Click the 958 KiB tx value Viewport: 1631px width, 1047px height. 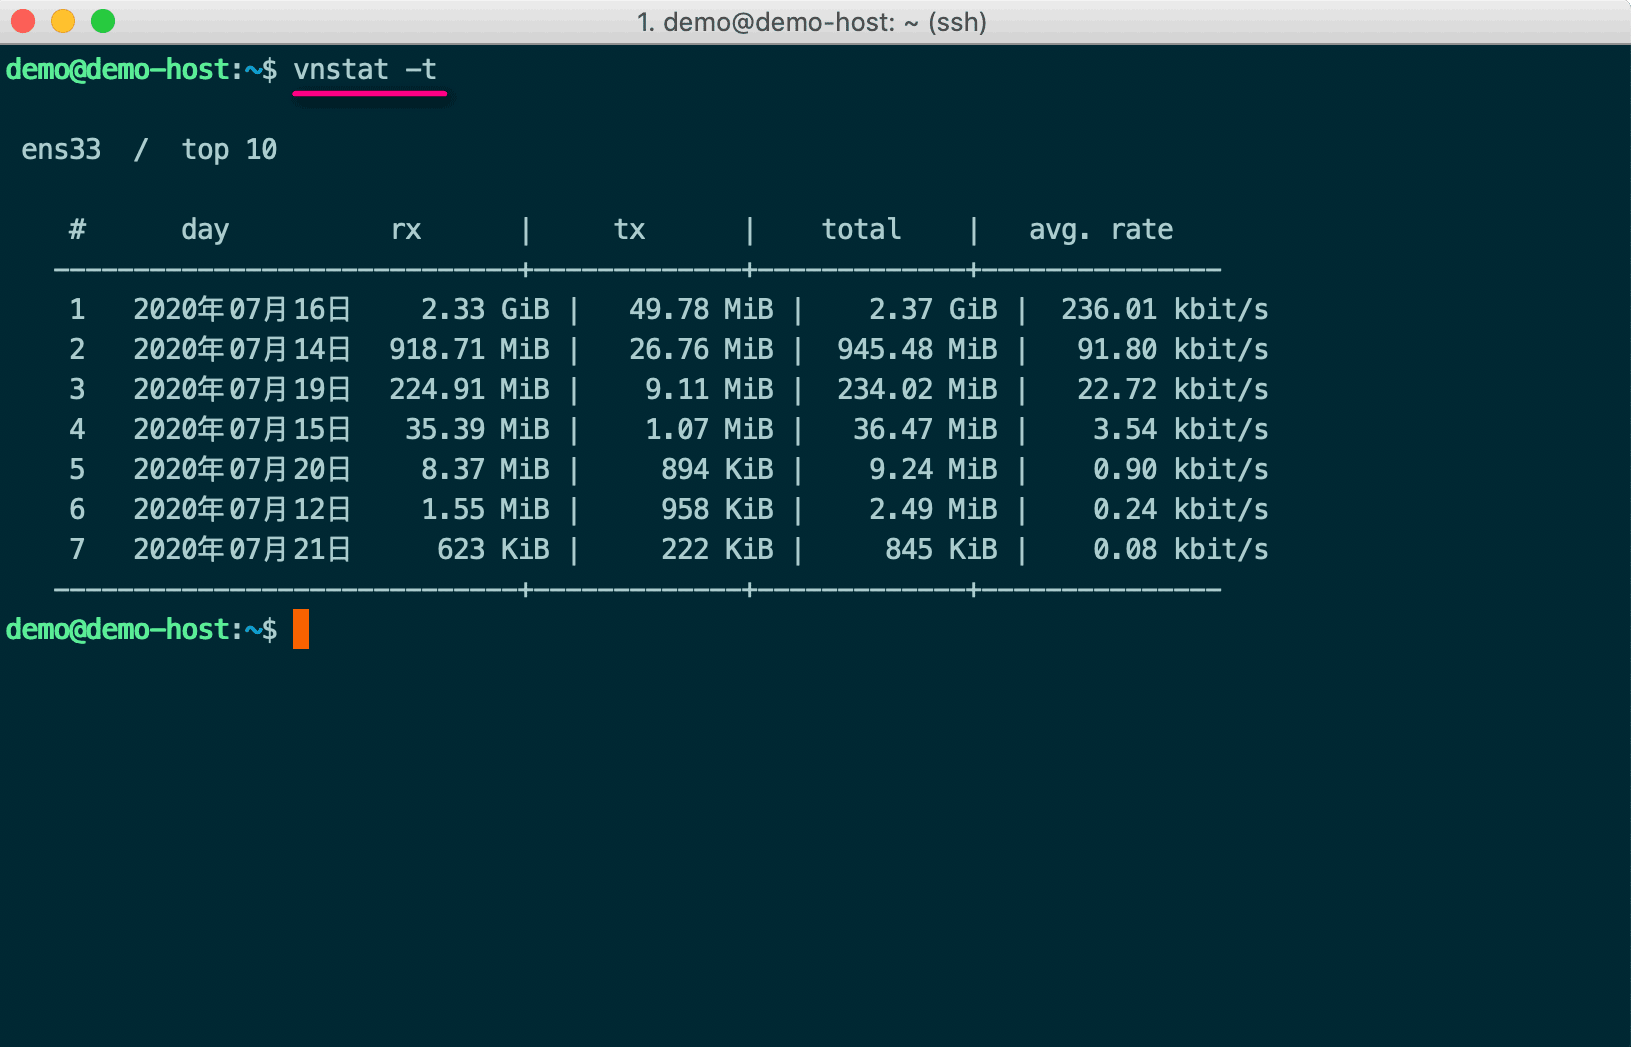(717, 509)
